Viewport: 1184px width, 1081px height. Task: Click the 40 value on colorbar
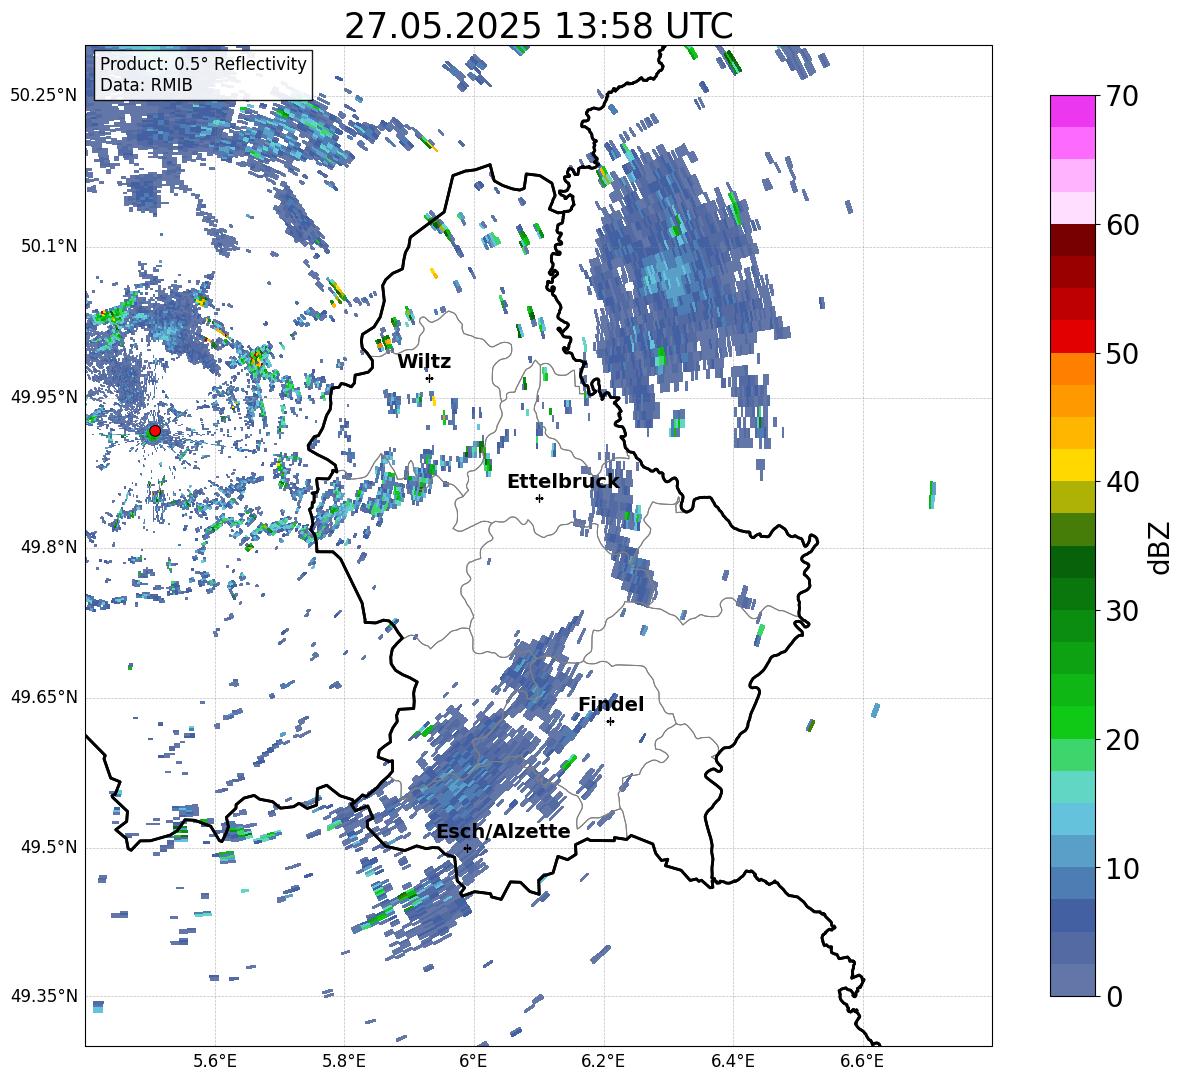pyautogui.click(x=1122, y=482)
